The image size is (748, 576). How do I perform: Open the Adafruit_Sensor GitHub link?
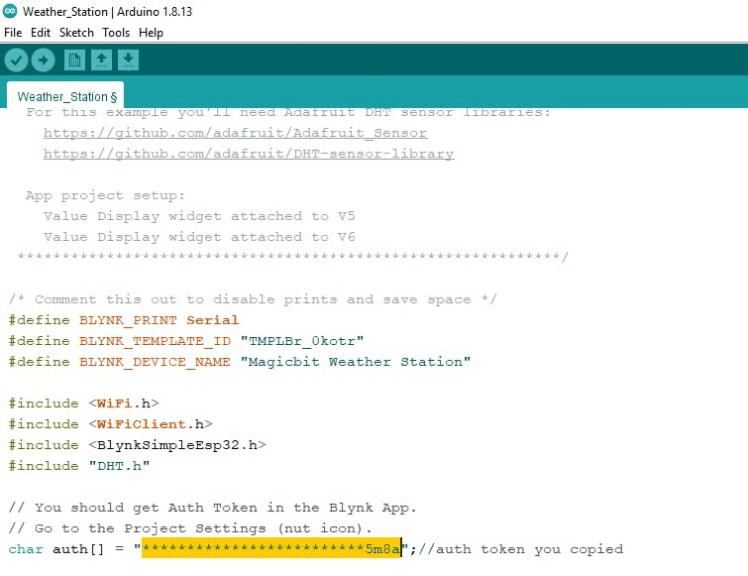click(x=235, y=133)
